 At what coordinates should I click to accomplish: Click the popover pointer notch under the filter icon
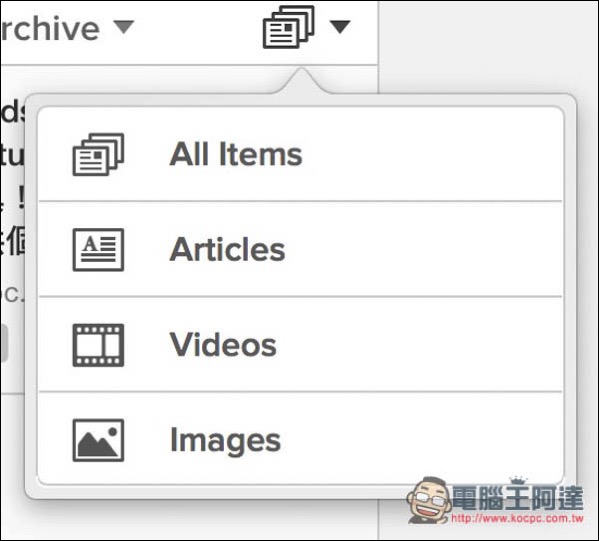pos(302,81)
